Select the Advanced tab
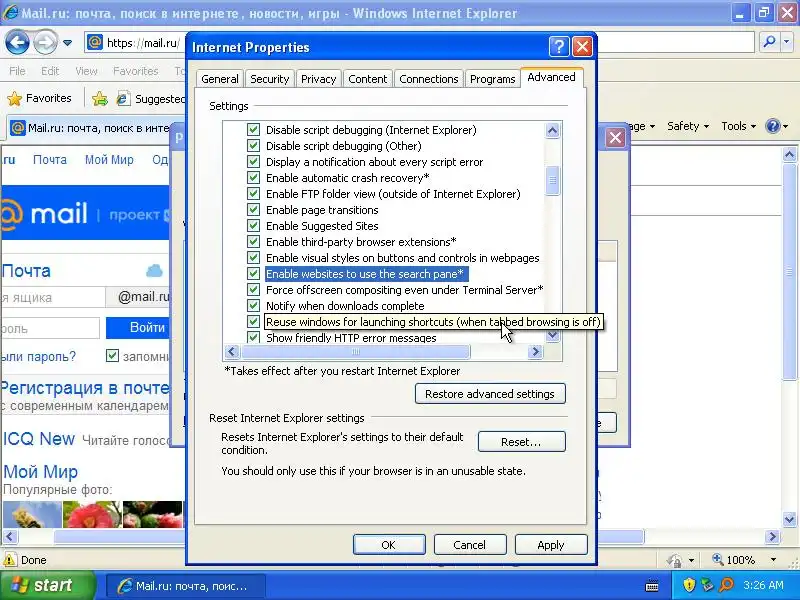 (x=552, y=77)
